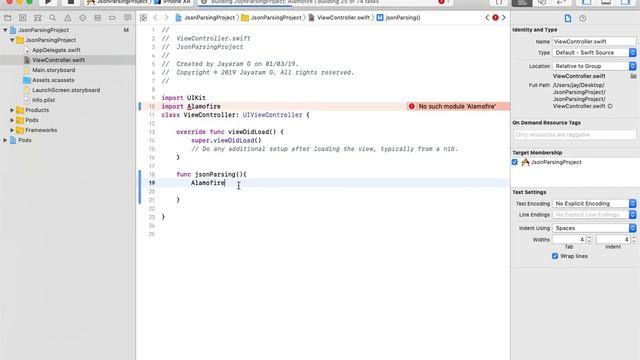640x360 pixels.
Task: Open Main.storyboard file
Action: tap(53, 70)
